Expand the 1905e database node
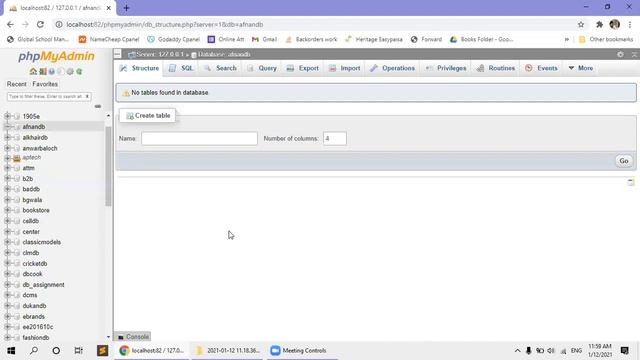 tap(7, 116)
